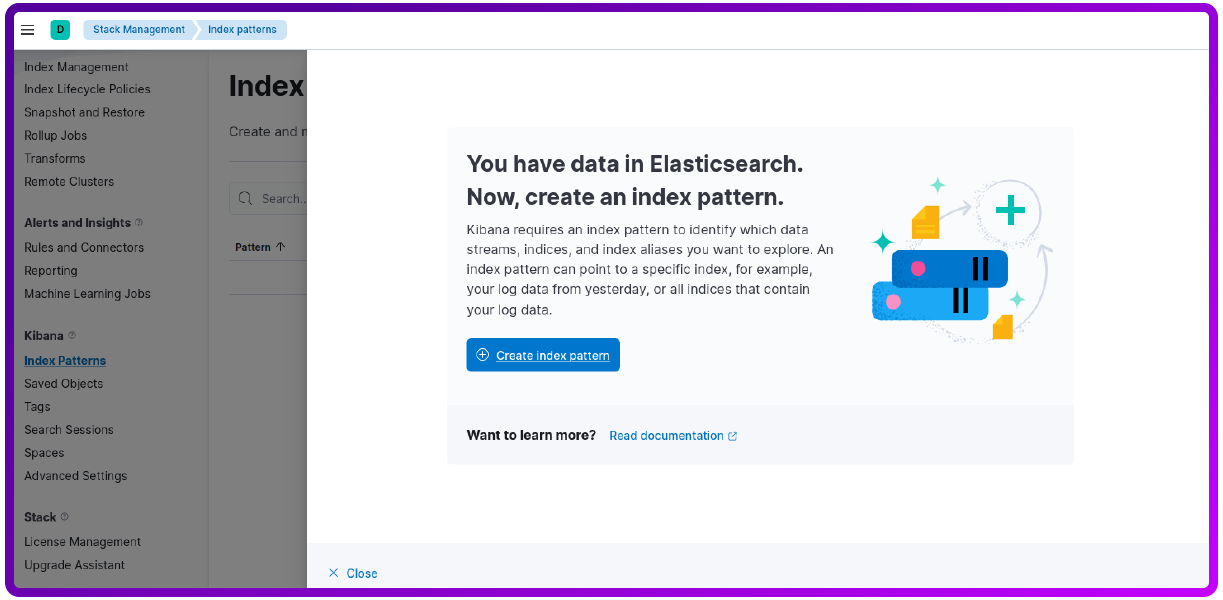Navigate to Snapshot and Restore

[84, 113]
